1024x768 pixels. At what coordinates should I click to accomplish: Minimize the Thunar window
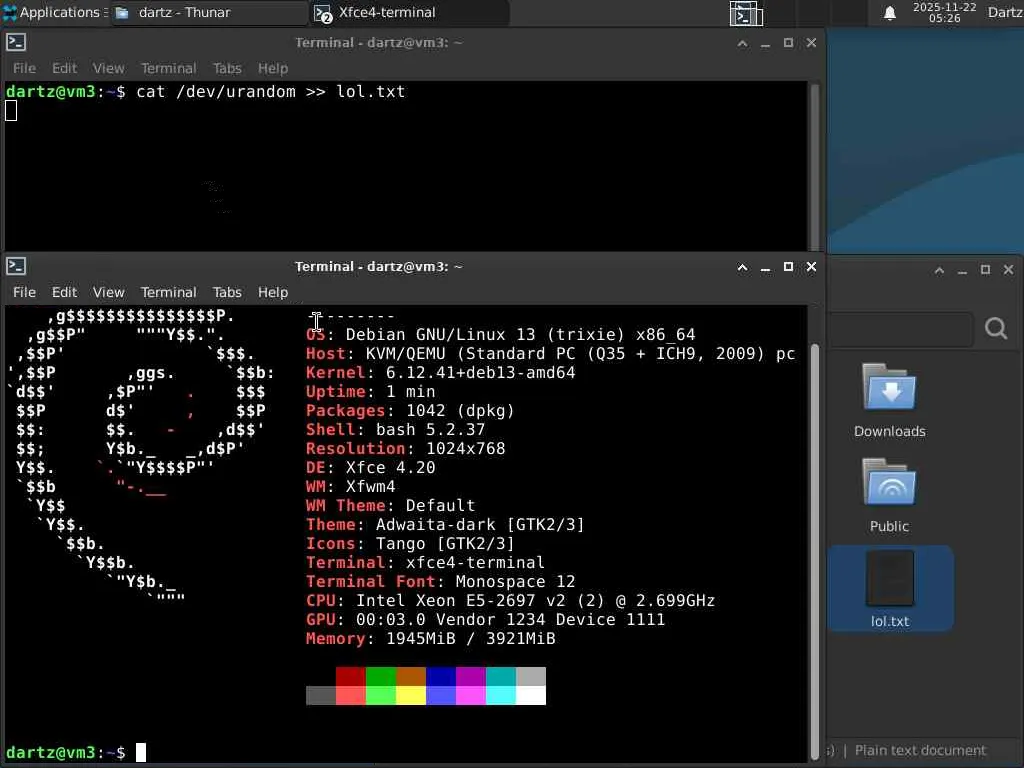(962, 270)
